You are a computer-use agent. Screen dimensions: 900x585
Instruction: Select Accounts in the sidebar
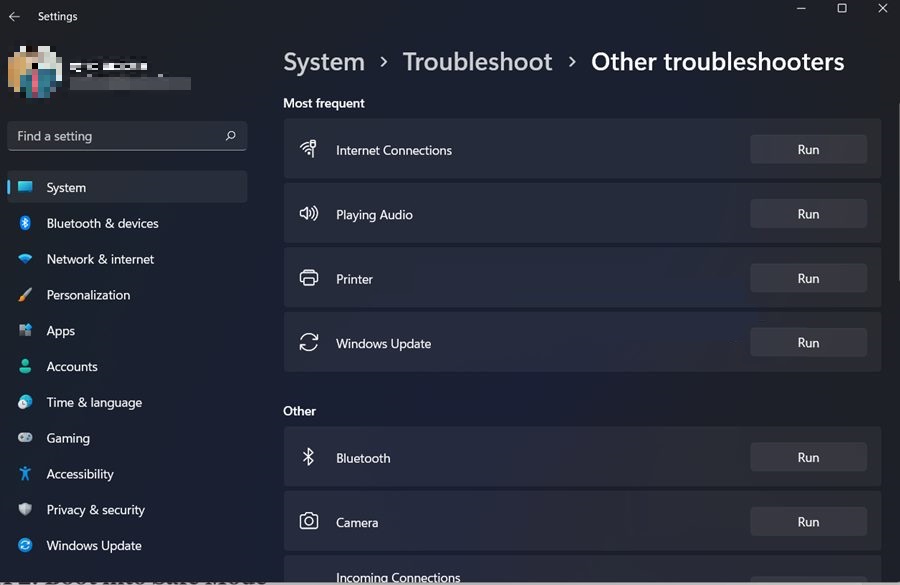click(x=127, y=366)
